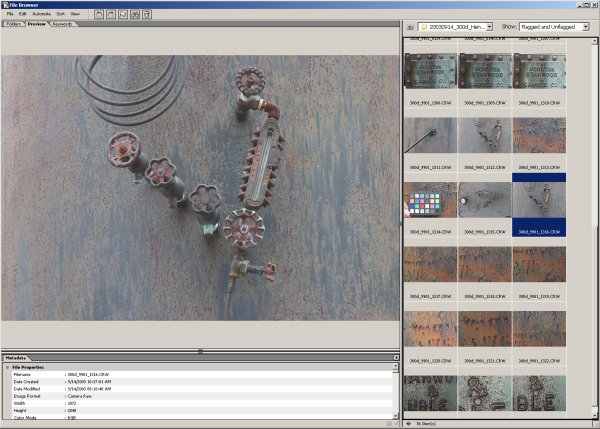This screenshot has height=429, width=600.
Task: Click the rotate clockwise toolbar icon
Action: (111, 15)
